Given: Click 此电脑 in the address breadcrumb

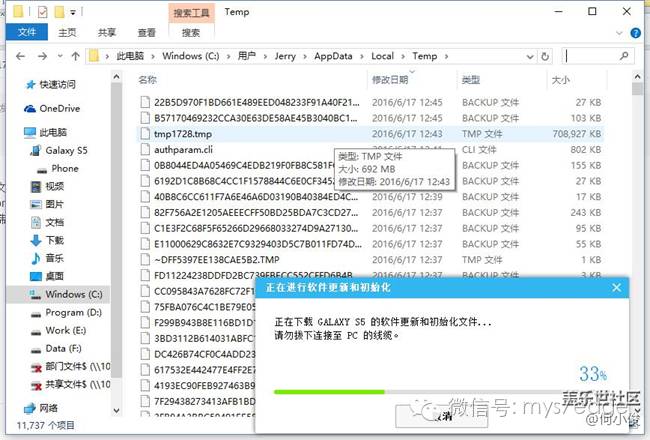Looking at the screenshot, I should [x=130, y=56].
